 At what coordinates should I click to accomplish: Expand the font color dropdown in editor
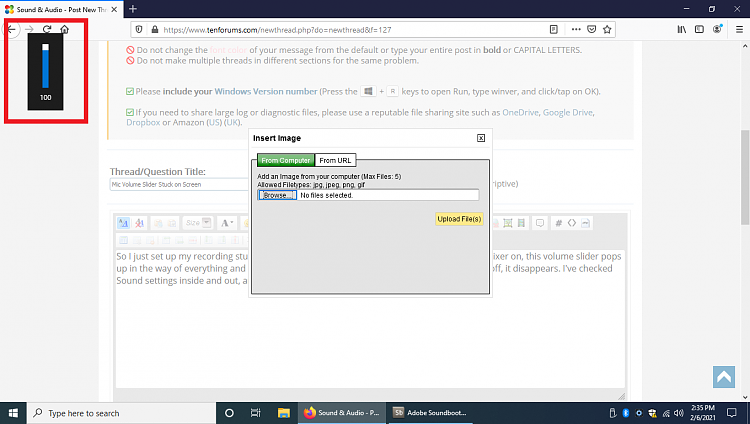click(x=229, y=223)
